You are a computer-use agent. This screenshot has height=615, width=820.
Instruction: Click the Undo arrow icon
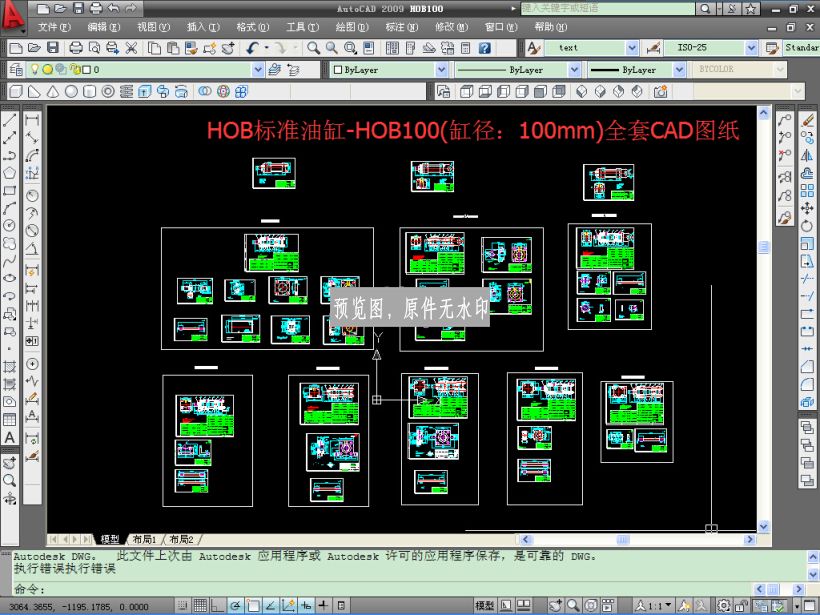pyautogui.click(x=252, y=48)
